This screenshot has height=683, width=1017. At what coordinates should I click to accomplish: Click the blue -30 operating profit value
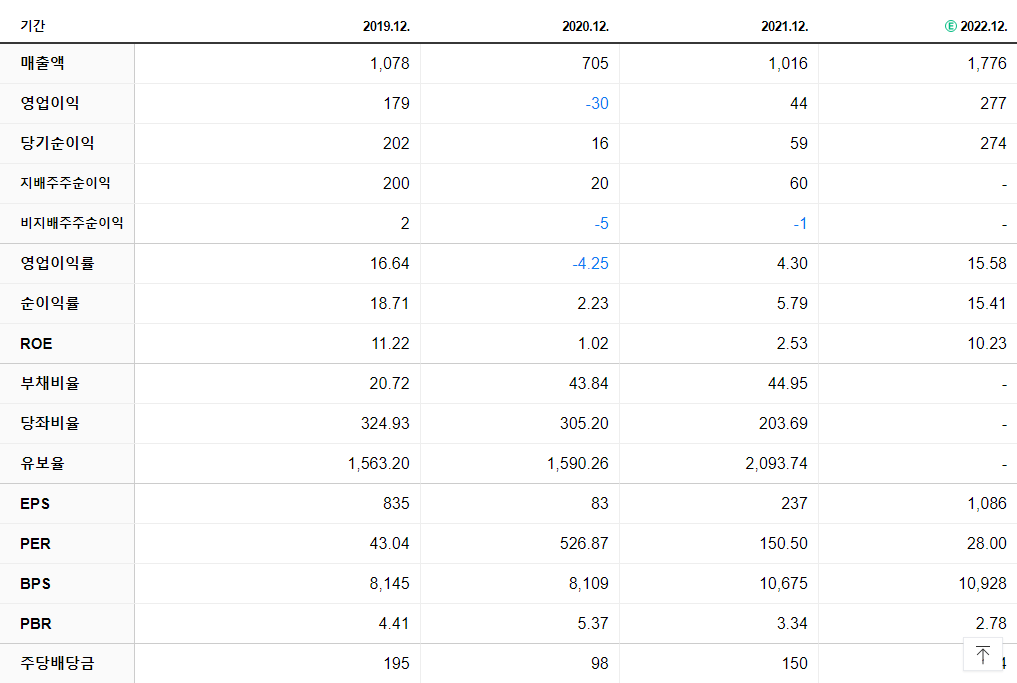click(x=597, y=104)
